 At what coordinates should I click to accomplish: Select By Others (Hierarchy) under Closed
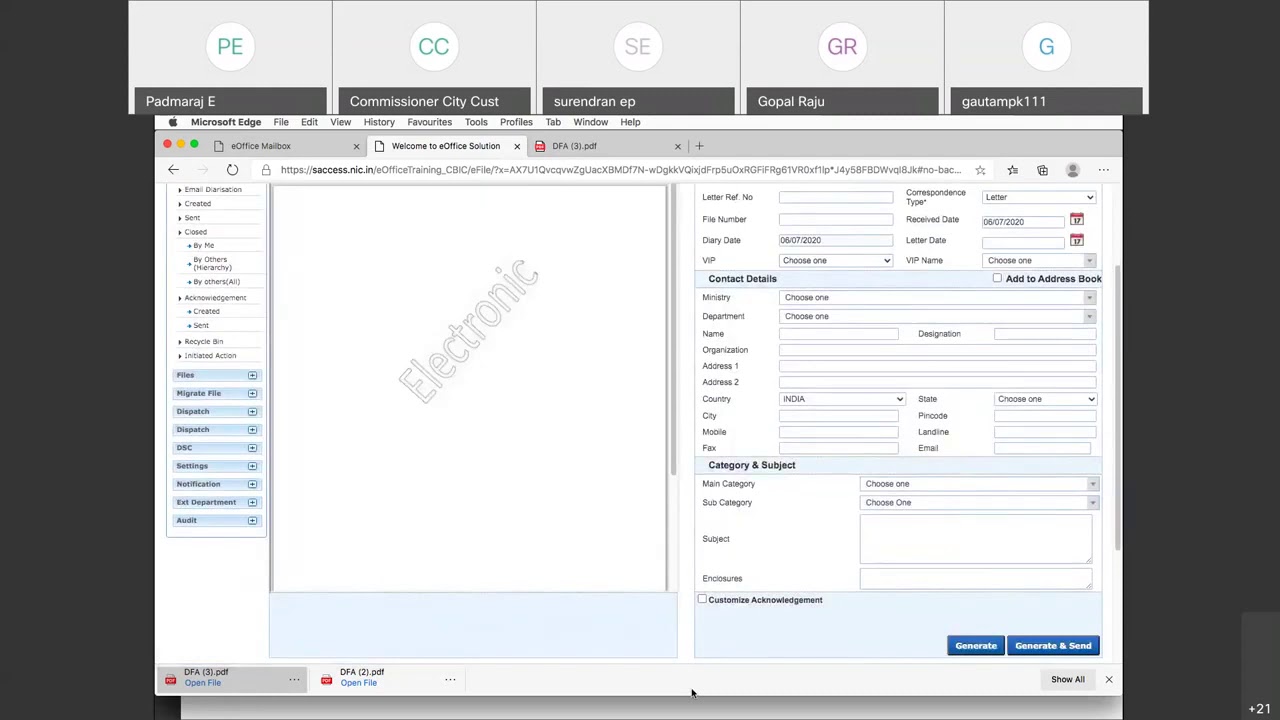click(x=212, y=263)
